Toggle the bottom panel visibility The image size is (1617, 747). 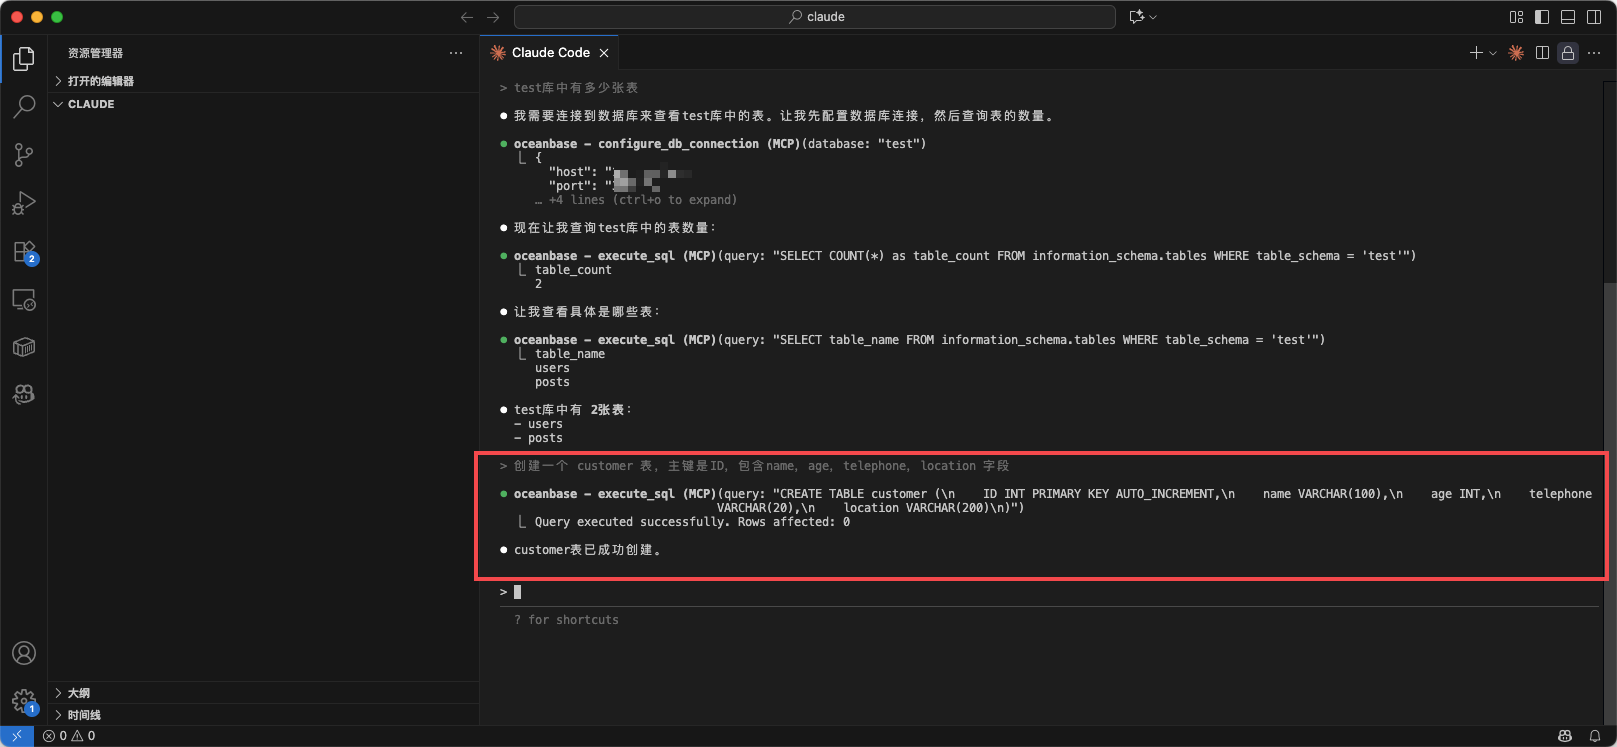[x=1568, y=17]
